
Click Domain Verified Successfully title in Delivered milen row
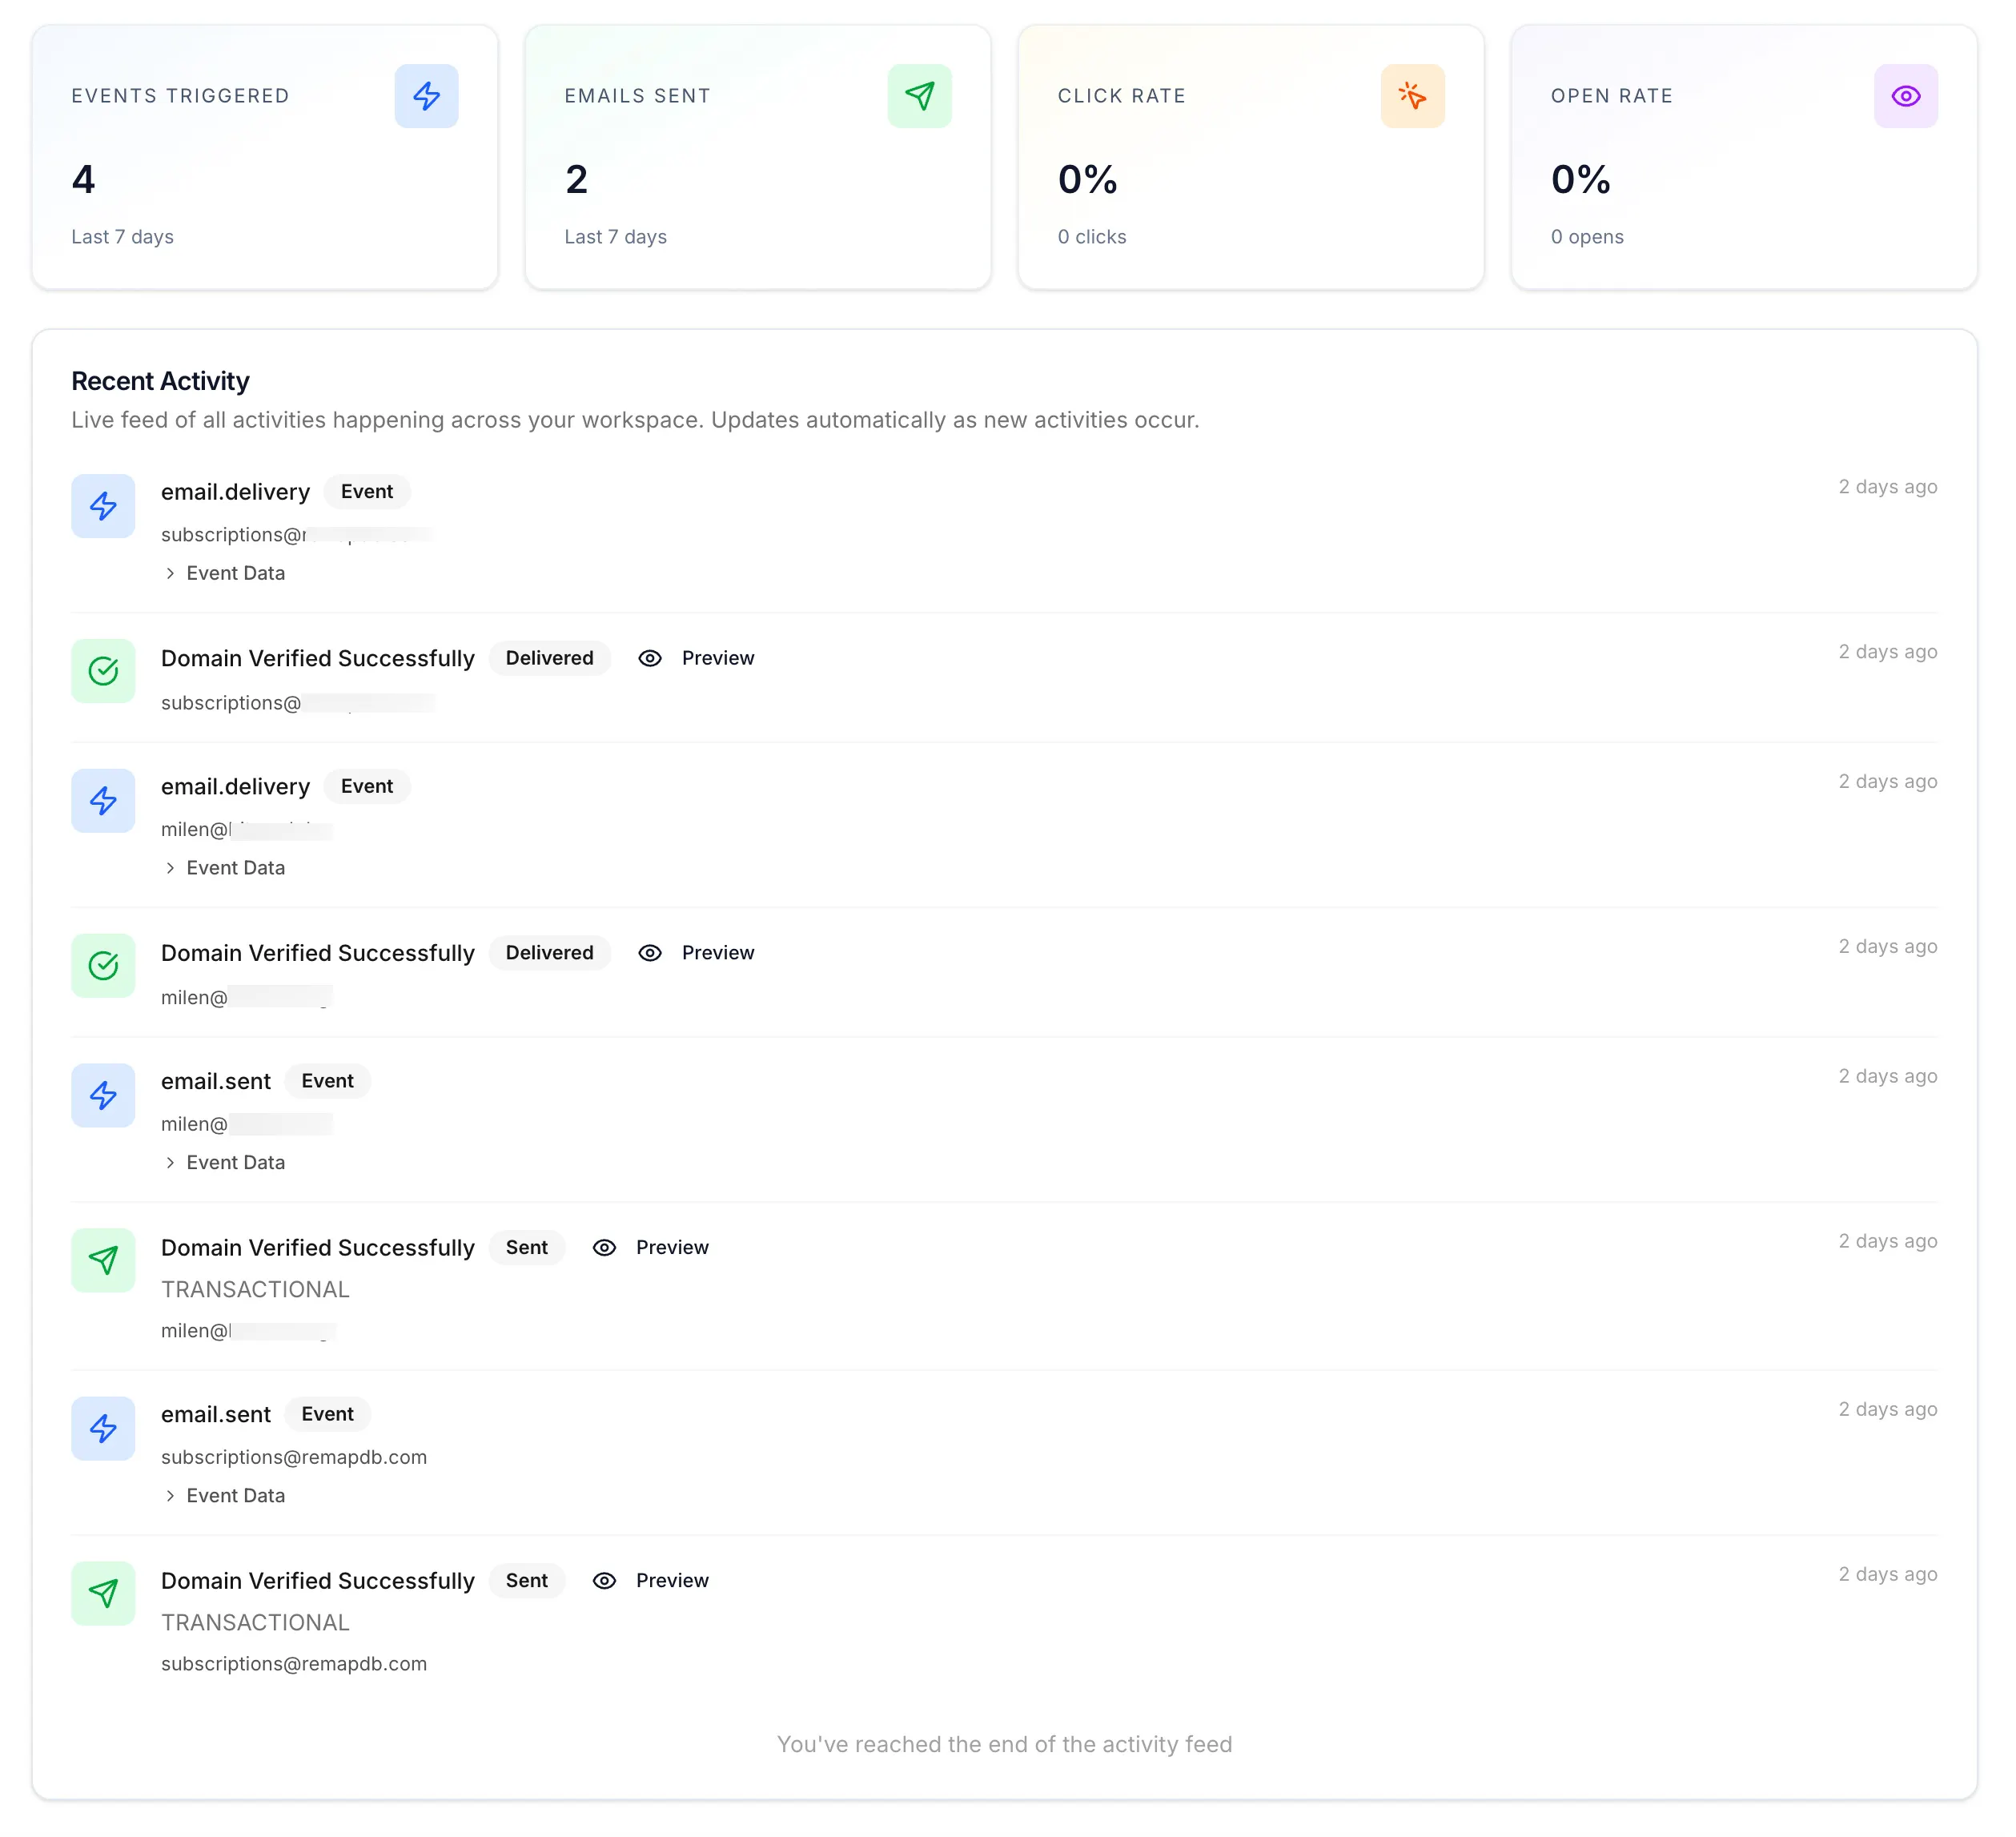click(318, 953)
